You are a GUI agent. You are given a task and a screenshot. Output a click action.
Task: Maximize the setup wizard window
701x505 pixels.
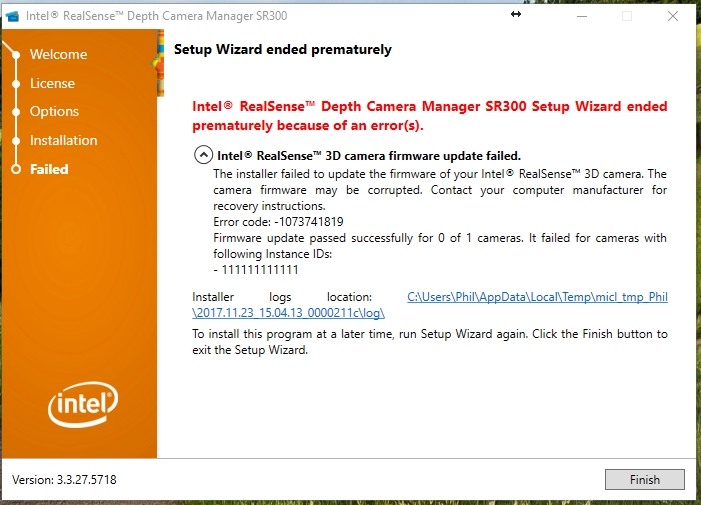pos(627,15)
